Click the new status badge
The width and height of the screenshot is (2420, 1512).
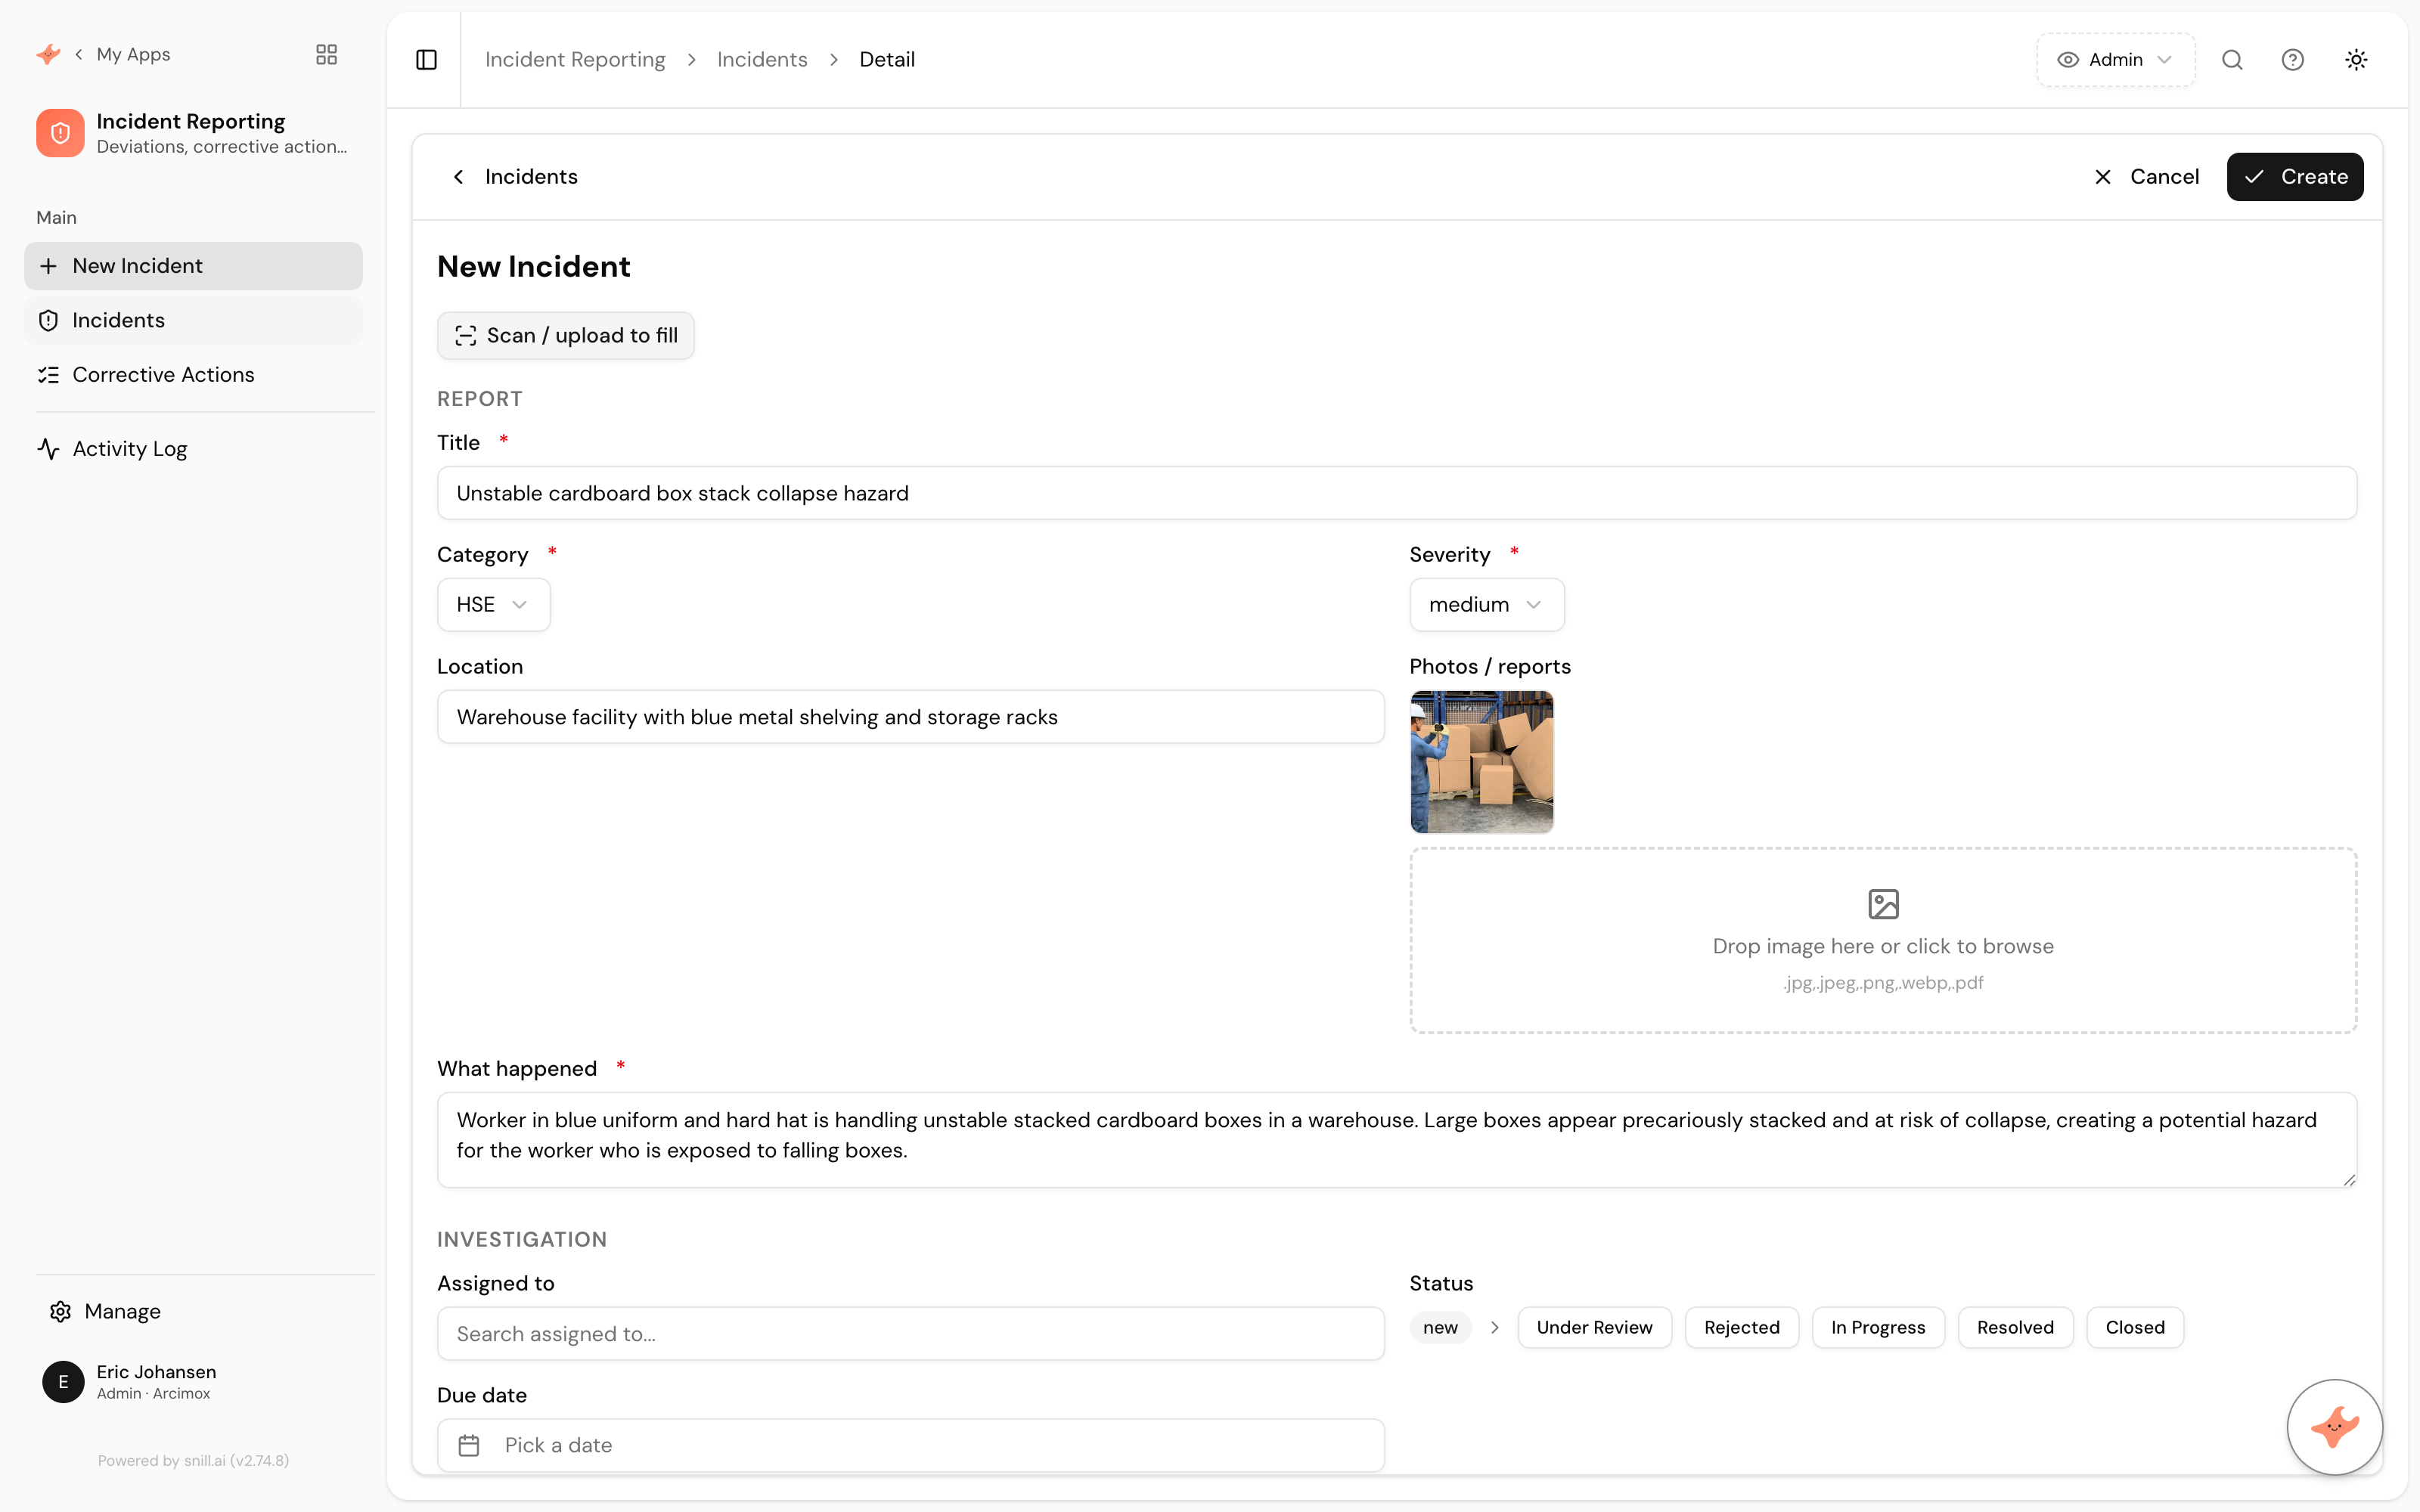point(1440,1328)
